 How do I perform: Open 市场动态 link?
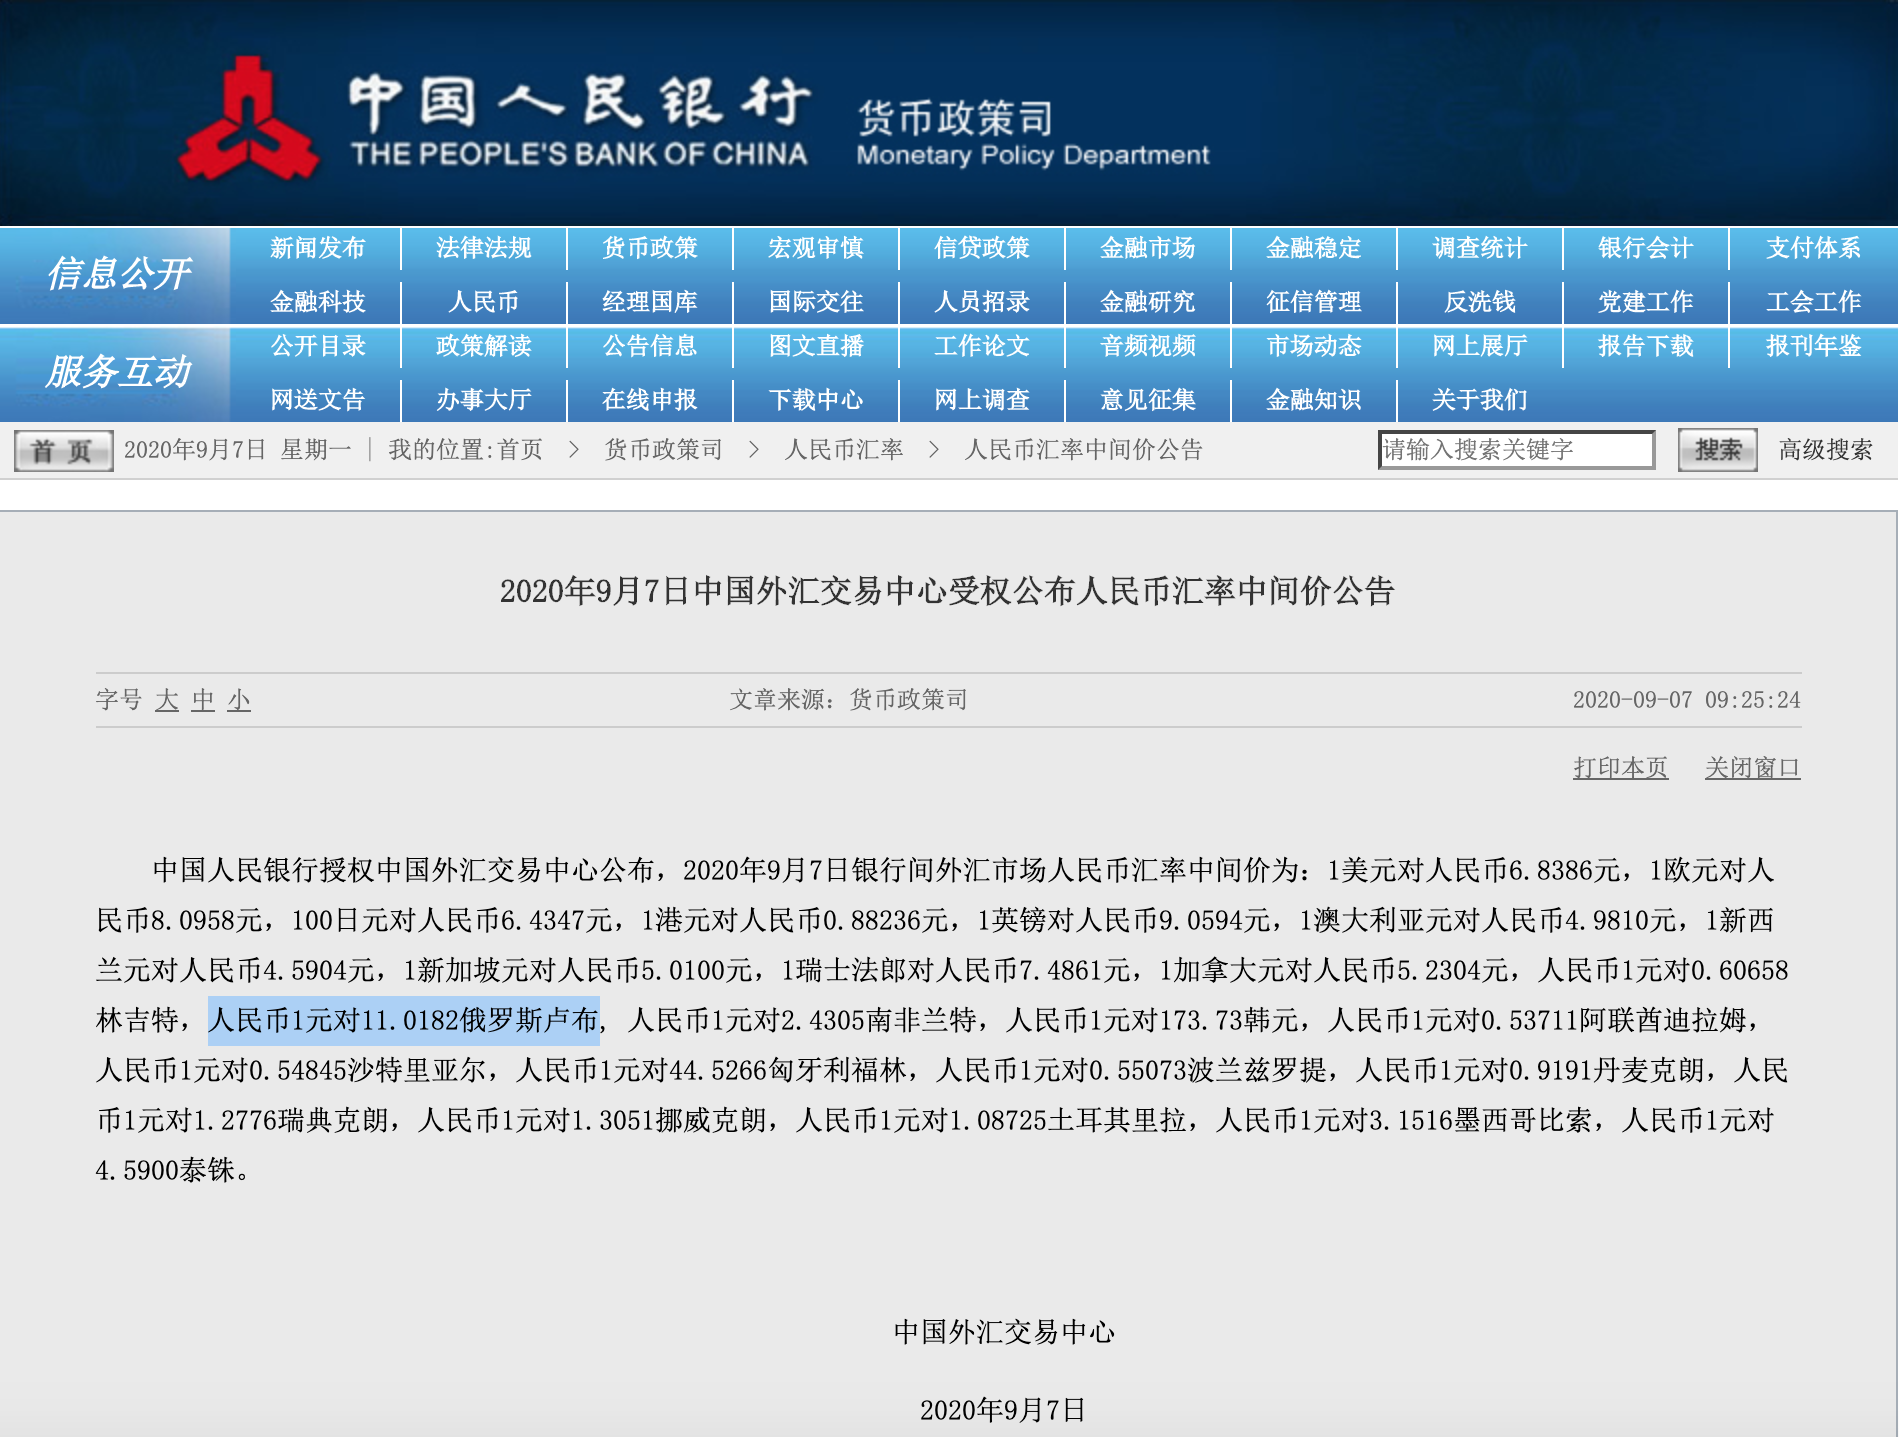point(1313,346)
